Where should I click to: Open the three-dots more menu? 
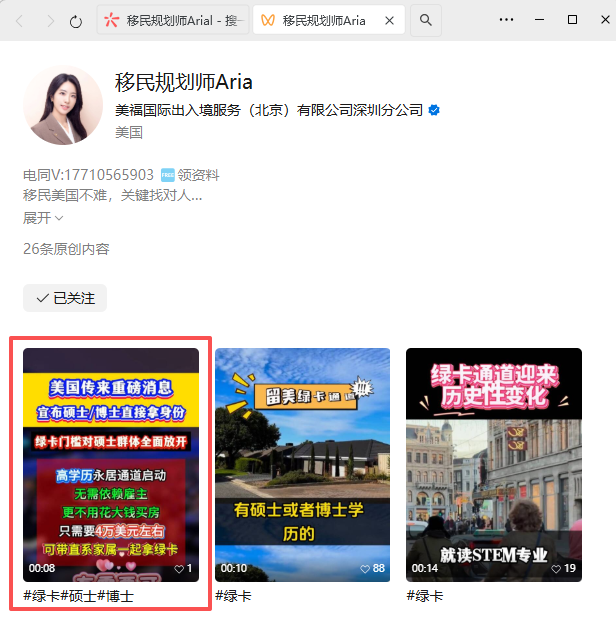[x=506, y=20]
